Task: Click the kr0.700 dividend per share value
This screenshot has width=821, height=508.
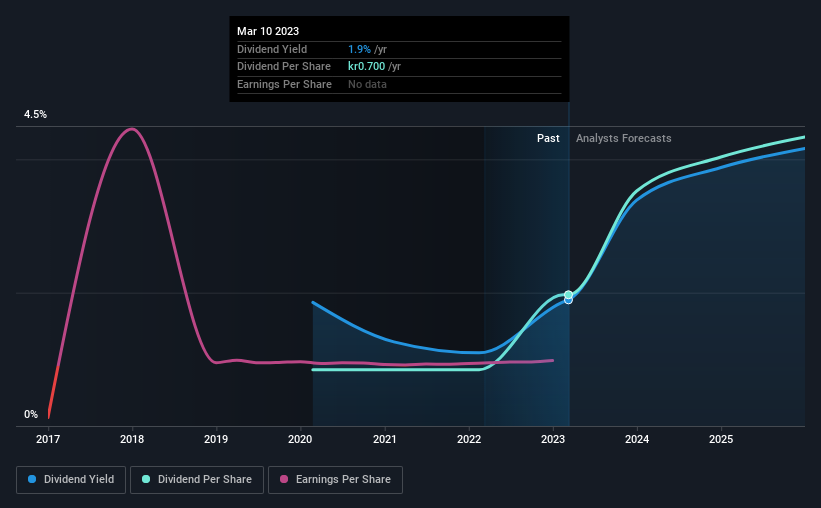Action: (x=367, y=67)
